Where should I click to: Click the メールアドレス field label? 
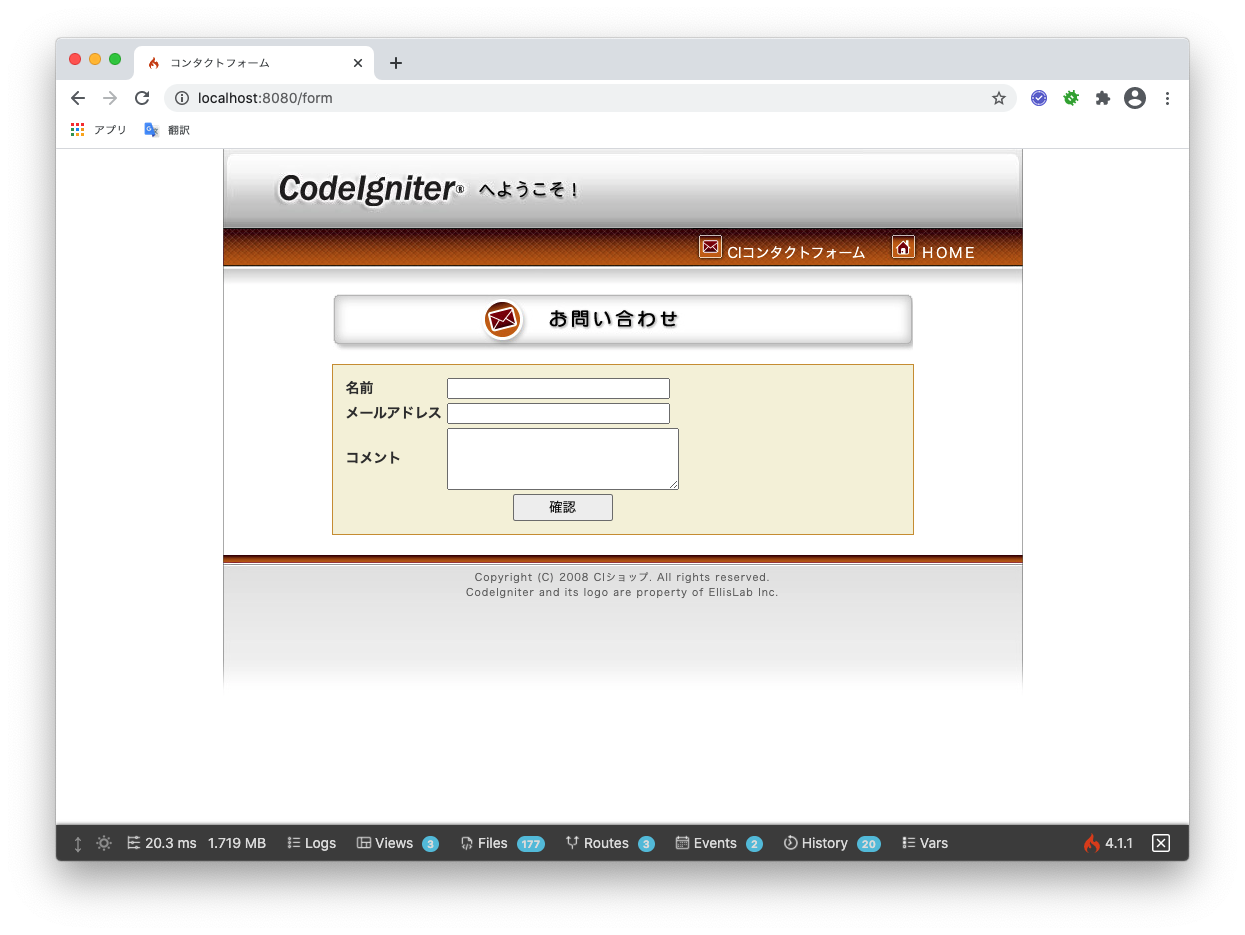393,413
